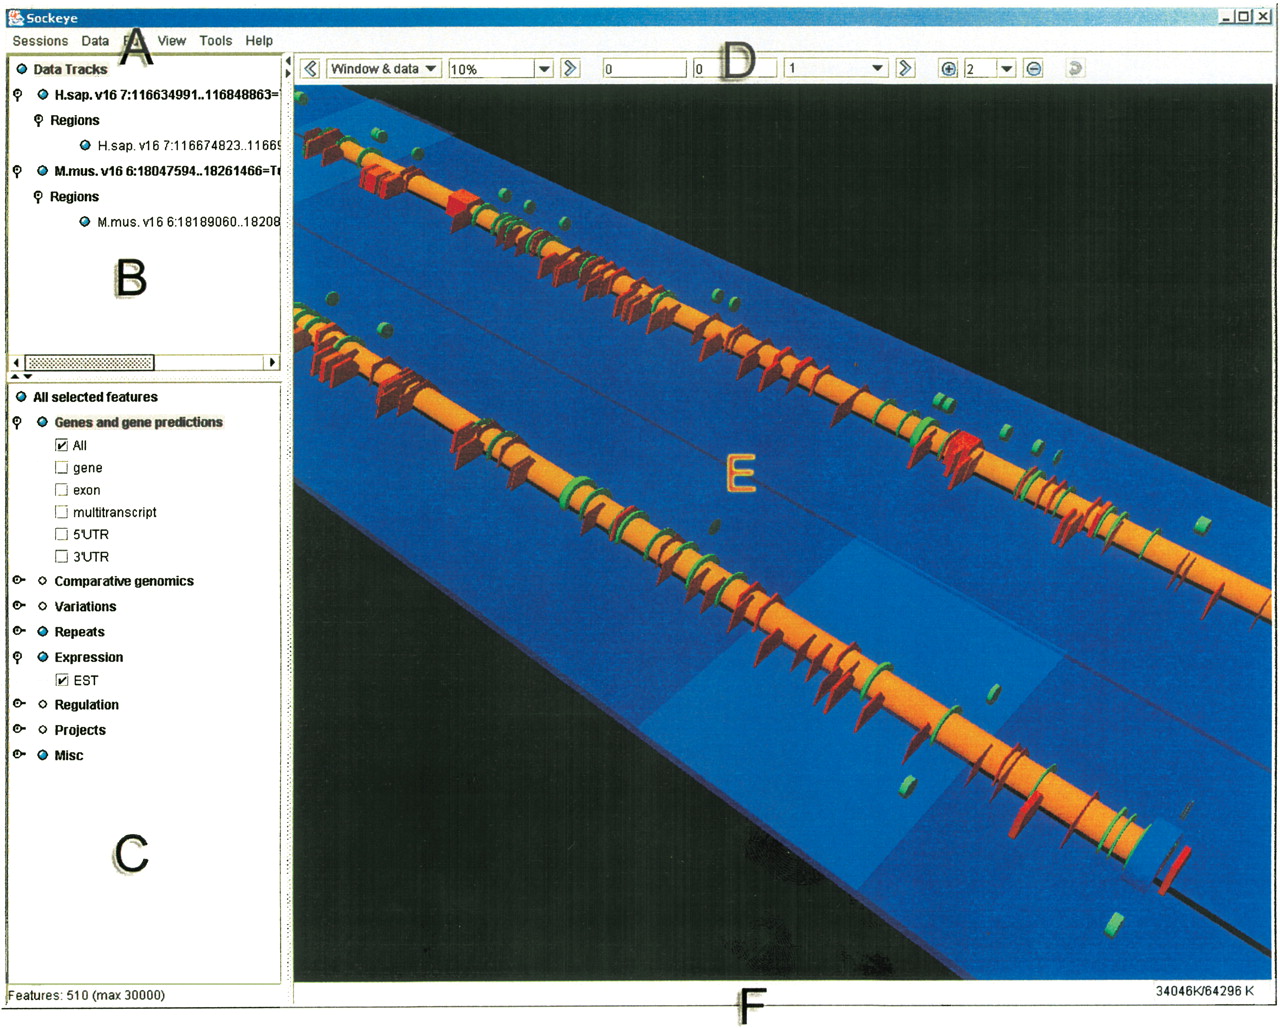Select Genes and gene predictions category
Viewport: 1280px width, 1028px height.
[139, 422]
